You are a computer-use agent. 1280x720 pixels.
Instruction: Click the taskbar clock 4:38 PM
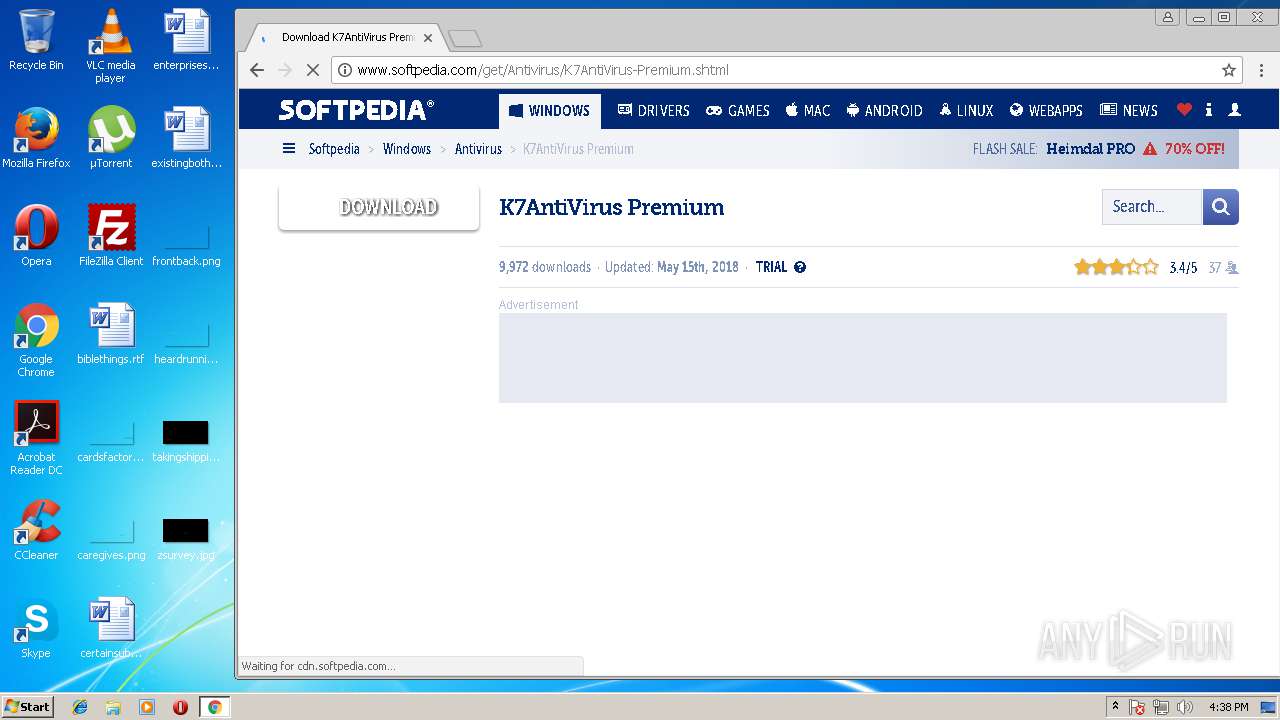click(x=1228, y=707)
